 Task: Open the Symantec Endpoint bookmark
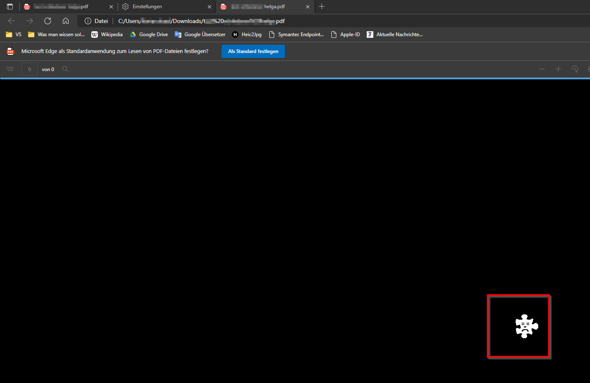pos(296,35)
